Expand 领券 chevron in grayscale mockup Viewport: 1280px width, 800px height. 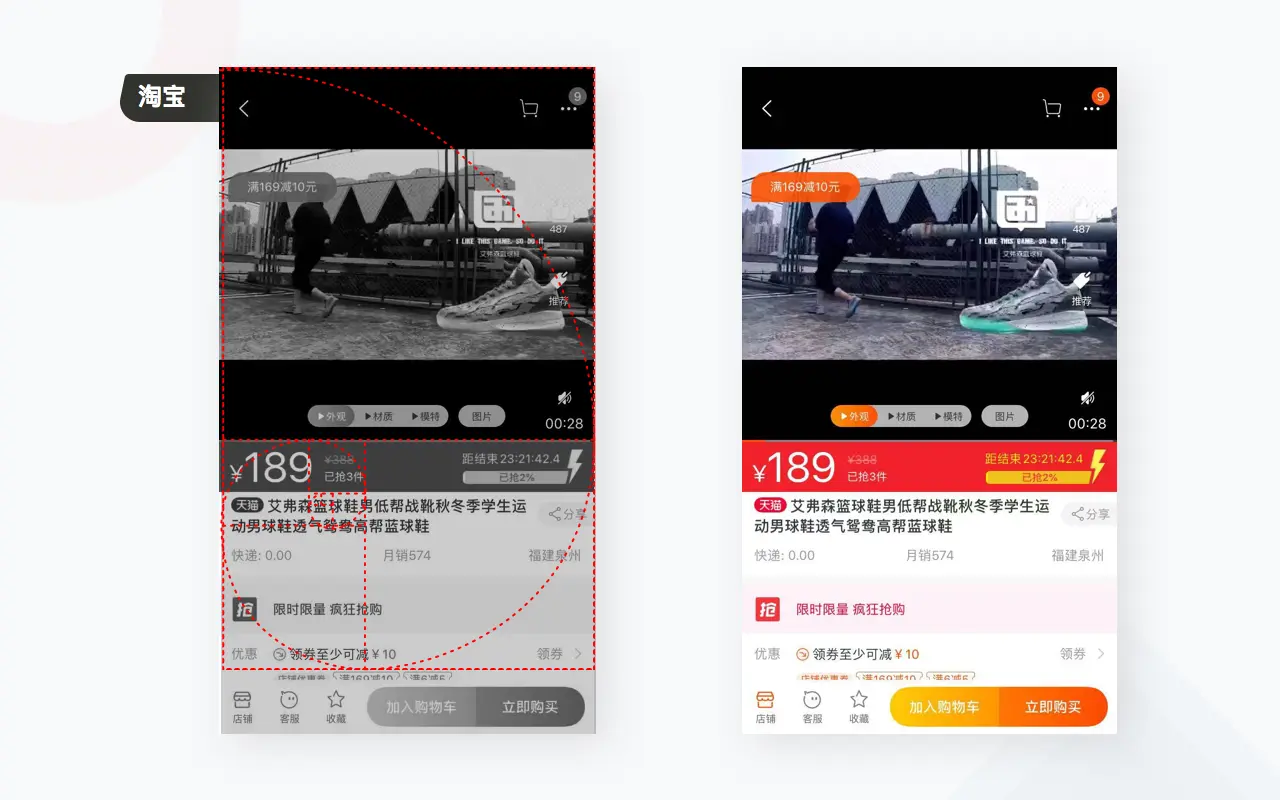[x=578, y=654]
